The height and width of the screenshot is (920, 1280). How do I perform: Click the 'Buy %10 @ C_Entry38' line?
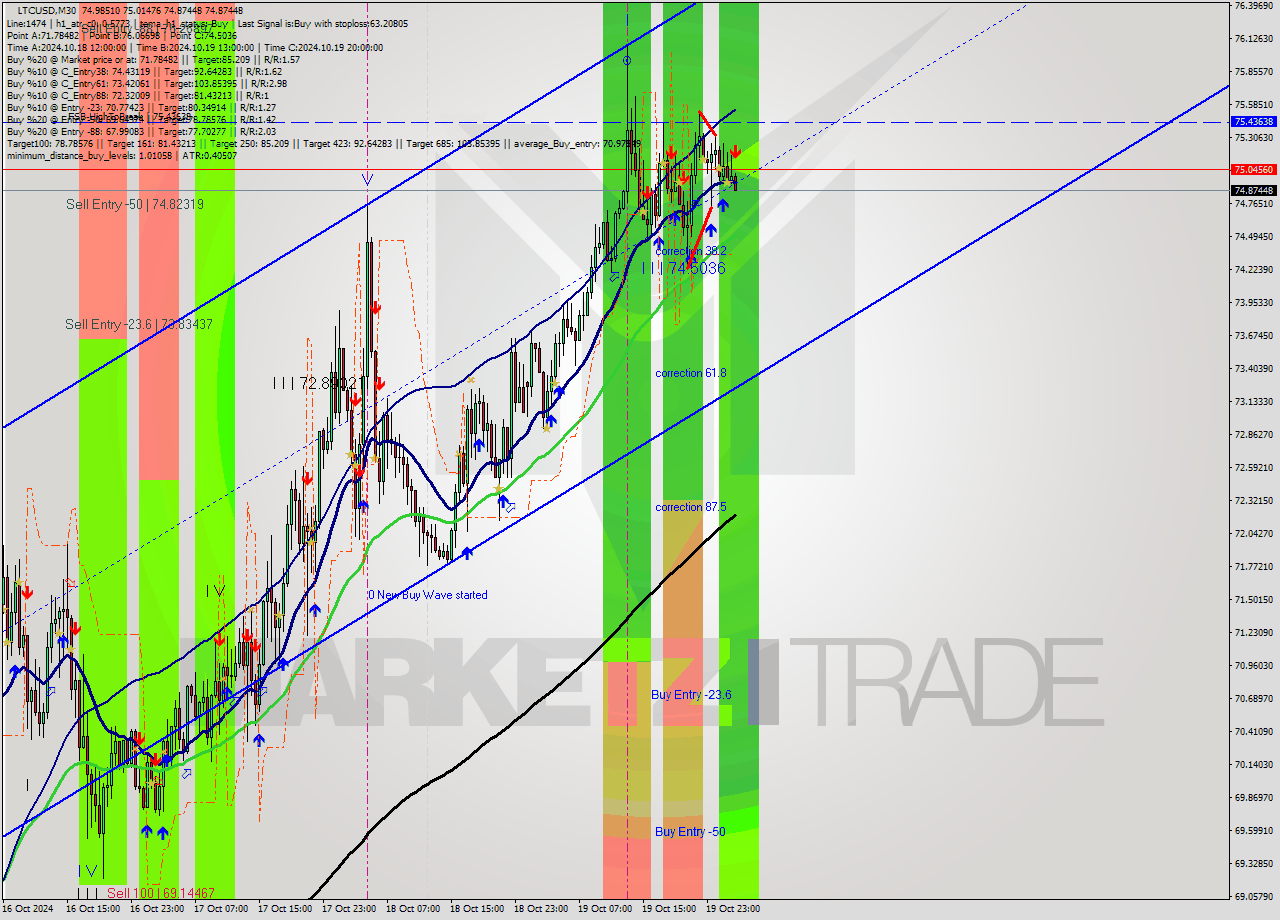tap(144, 71)
